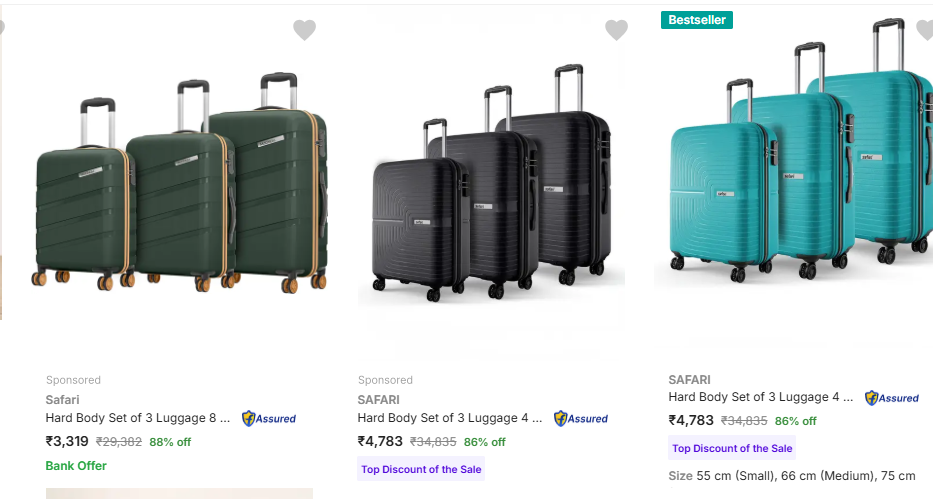
Task: Open Bestseller Hard Body Set title link
Action: pyautogui.click(x=760, y=397)
